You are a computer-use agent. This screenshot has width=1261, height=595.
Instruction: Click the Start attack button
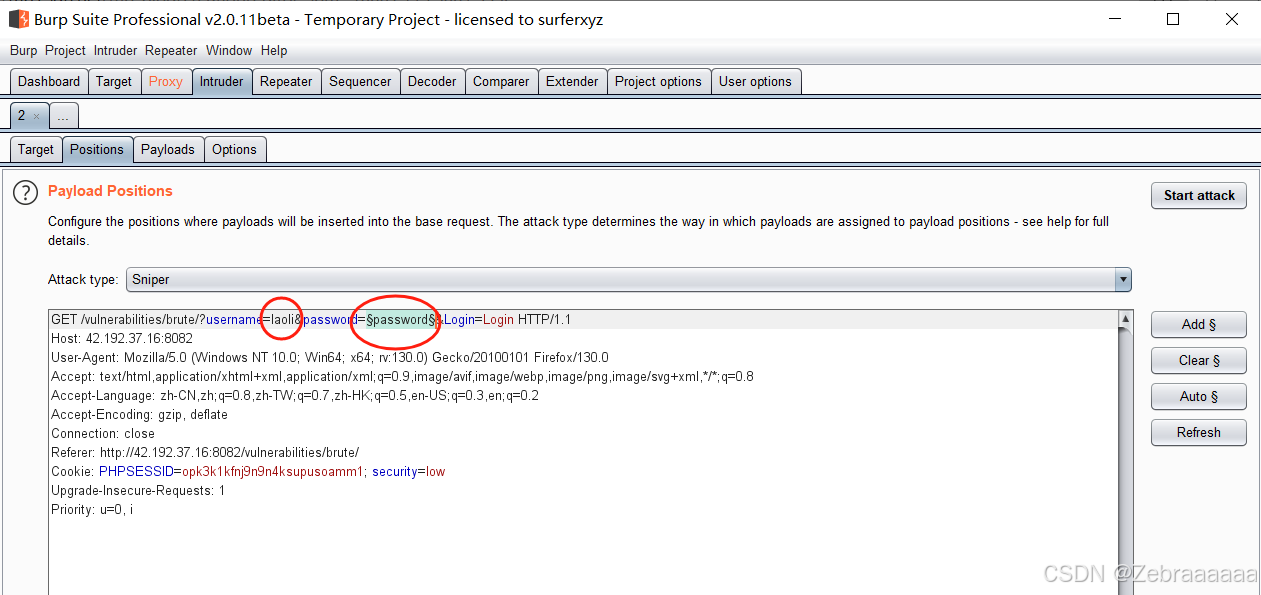1199,195
